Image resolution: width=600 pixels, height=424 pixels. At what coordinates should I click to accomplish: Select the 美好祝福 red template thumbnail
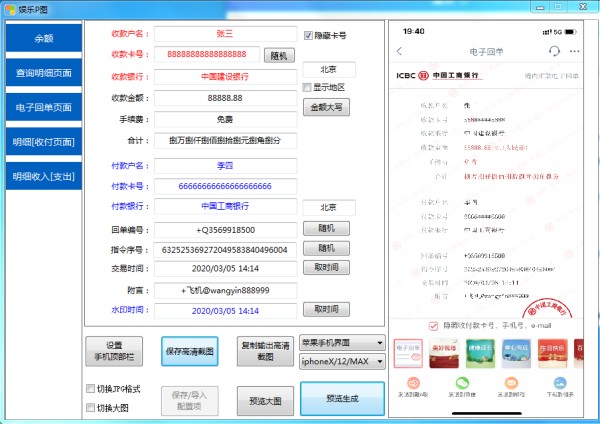444,353
